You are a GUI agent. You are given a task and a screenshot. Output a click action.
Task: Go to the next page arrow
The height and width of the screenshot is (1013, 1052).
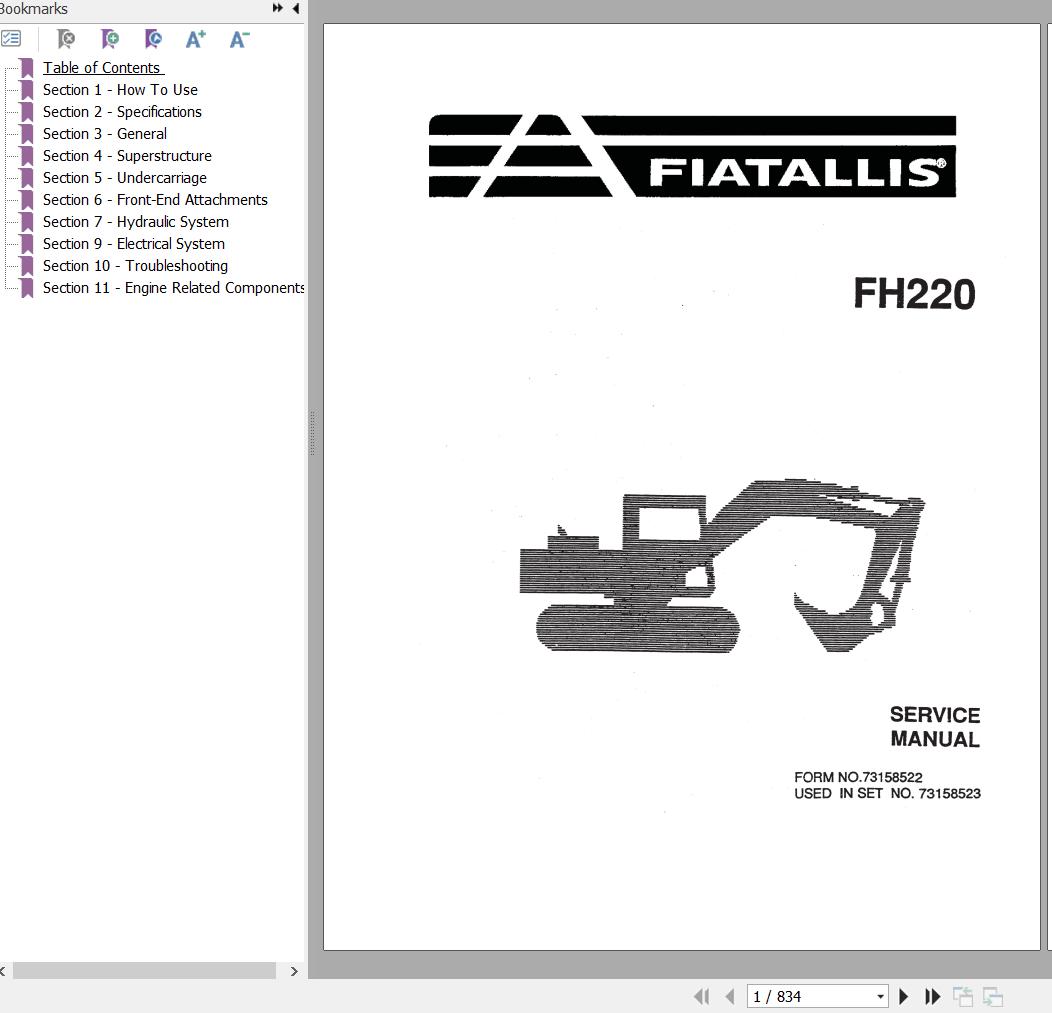(x=904, y=996)
